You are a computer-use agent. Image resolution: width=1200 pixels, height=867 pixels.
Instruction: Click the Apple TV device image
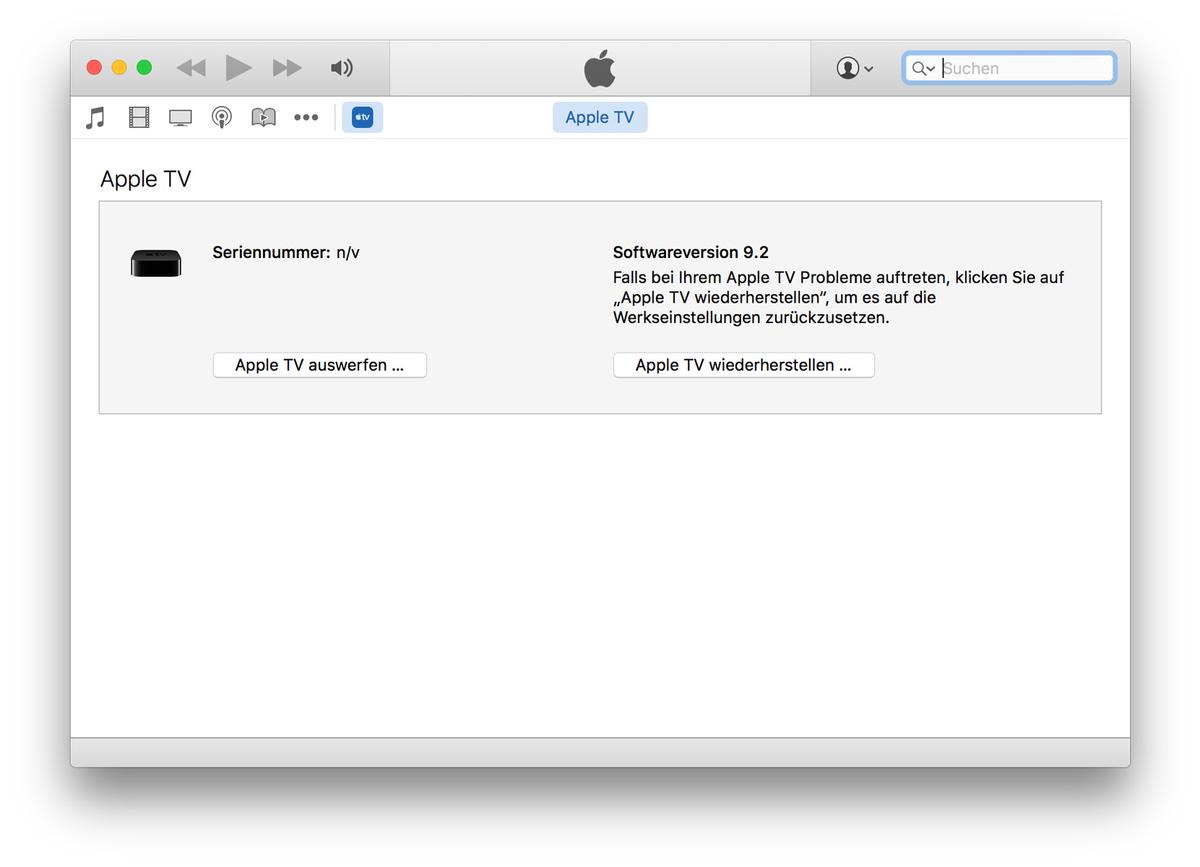(x=156, y=263)
